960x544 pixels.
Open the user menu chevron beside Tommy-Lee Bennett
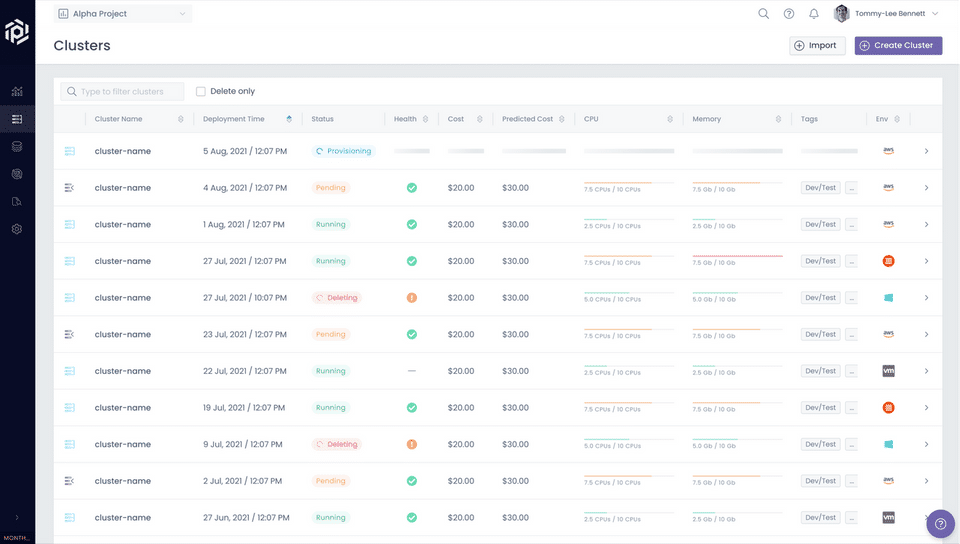point(934,13)
